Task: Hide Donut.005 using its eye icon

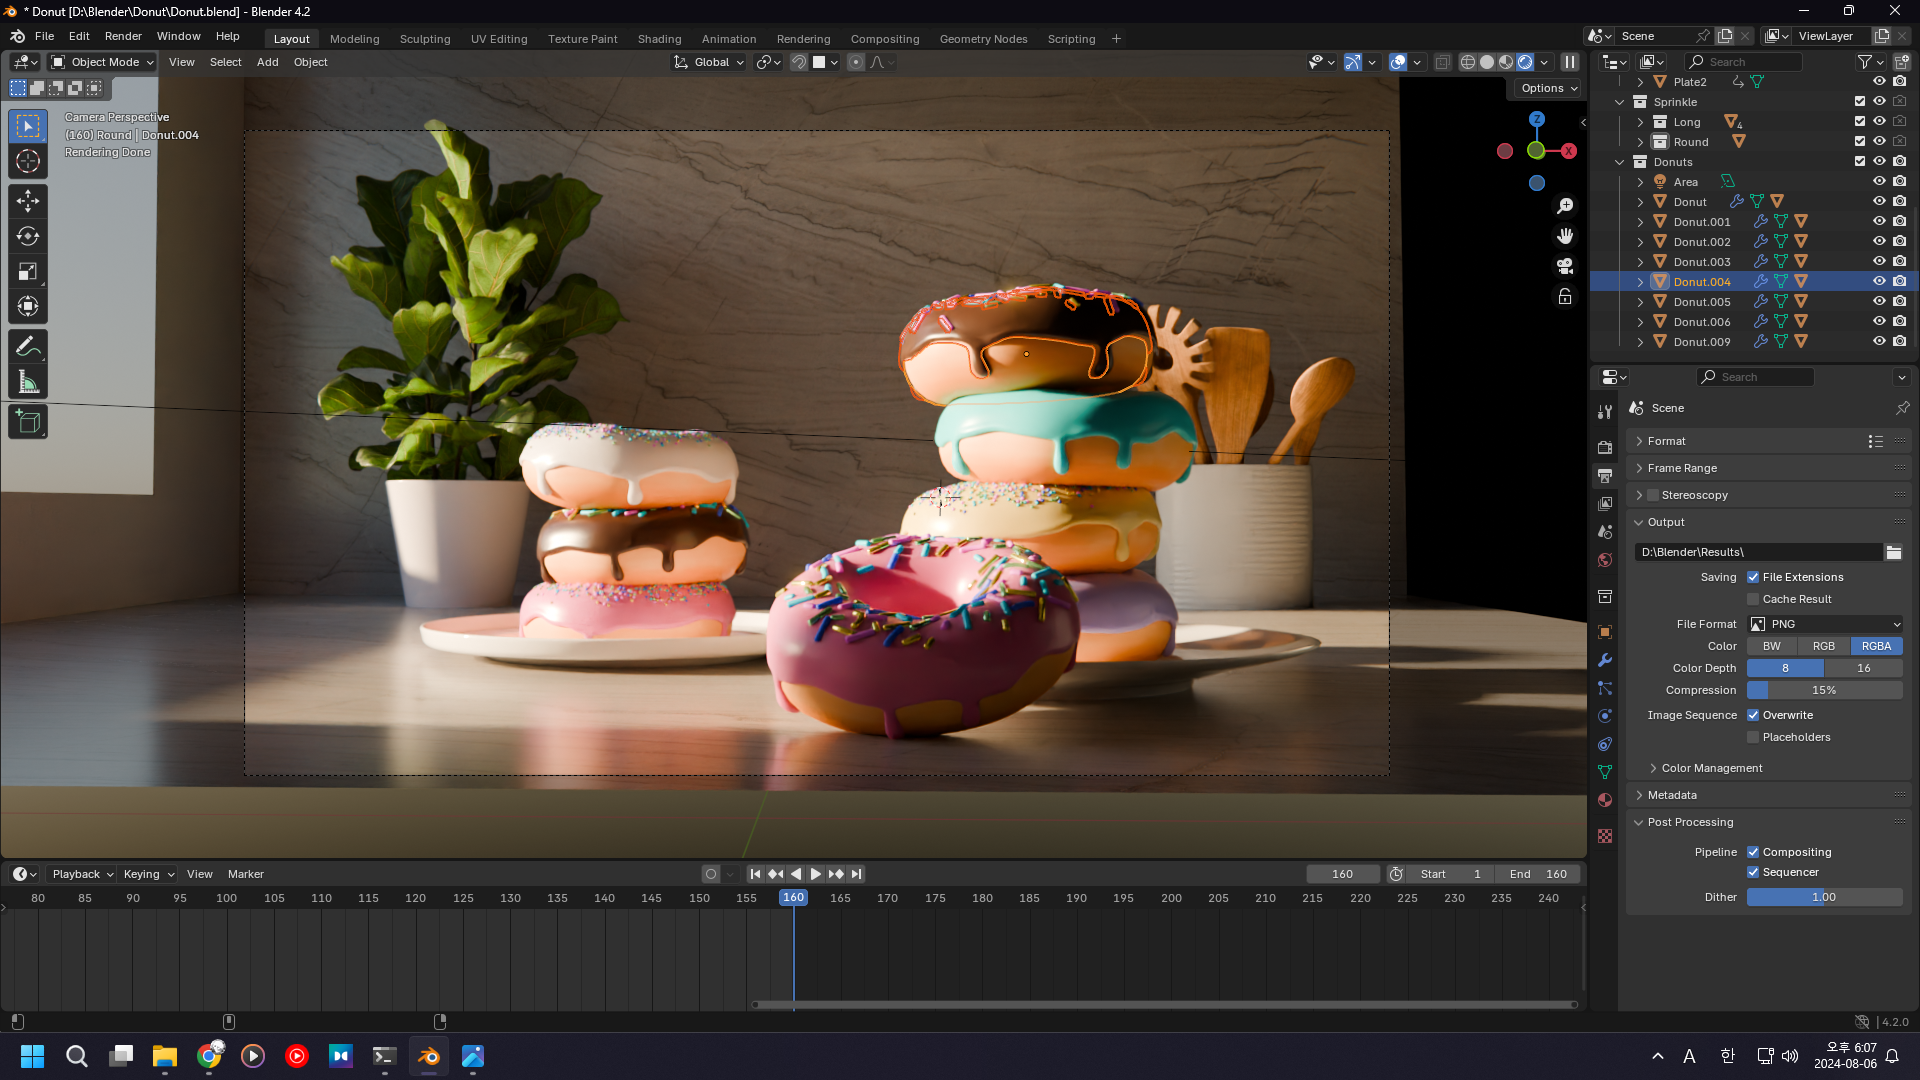Action: tap(1879, 301)
